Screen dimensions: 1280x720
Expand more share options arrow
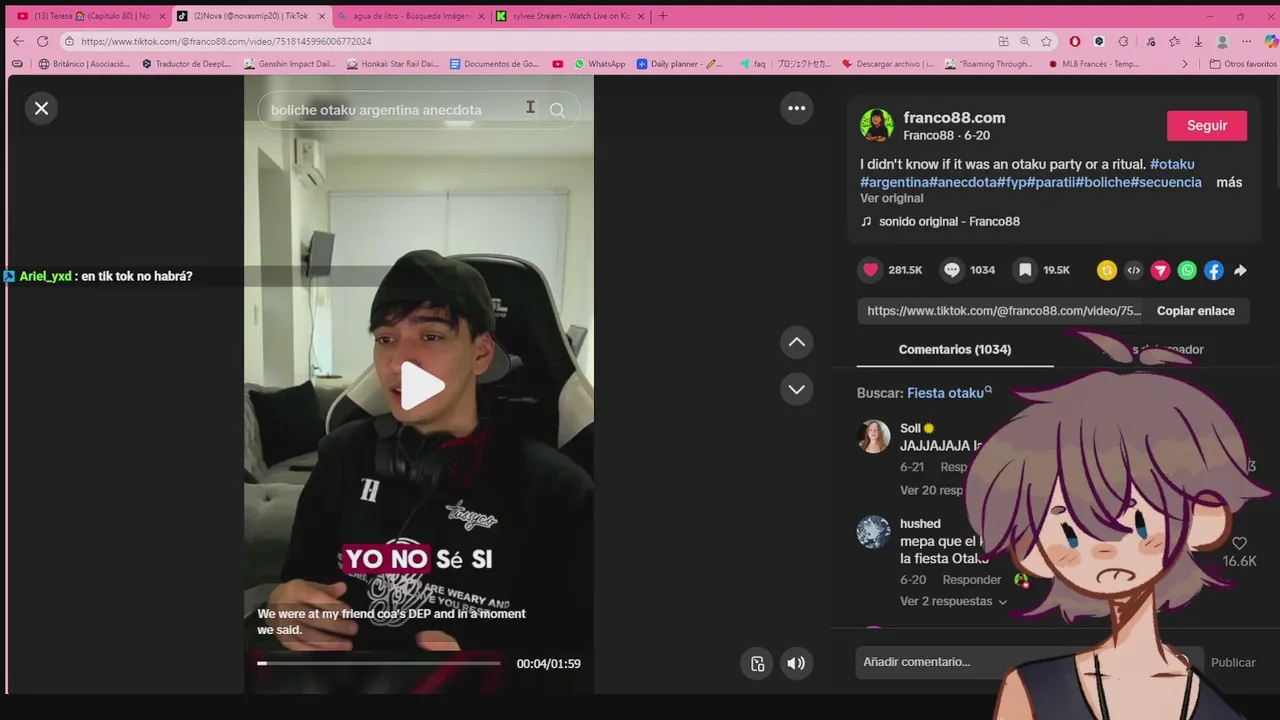pos(1240,270)
